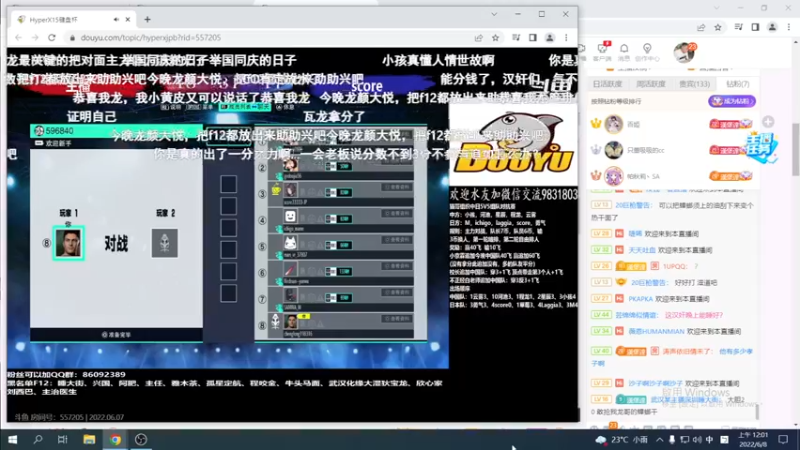Viewport: 800px width, 450px height.
Task: Mute the HyperX15键盘杯 tab audio icon
Action: coord(116,19)
